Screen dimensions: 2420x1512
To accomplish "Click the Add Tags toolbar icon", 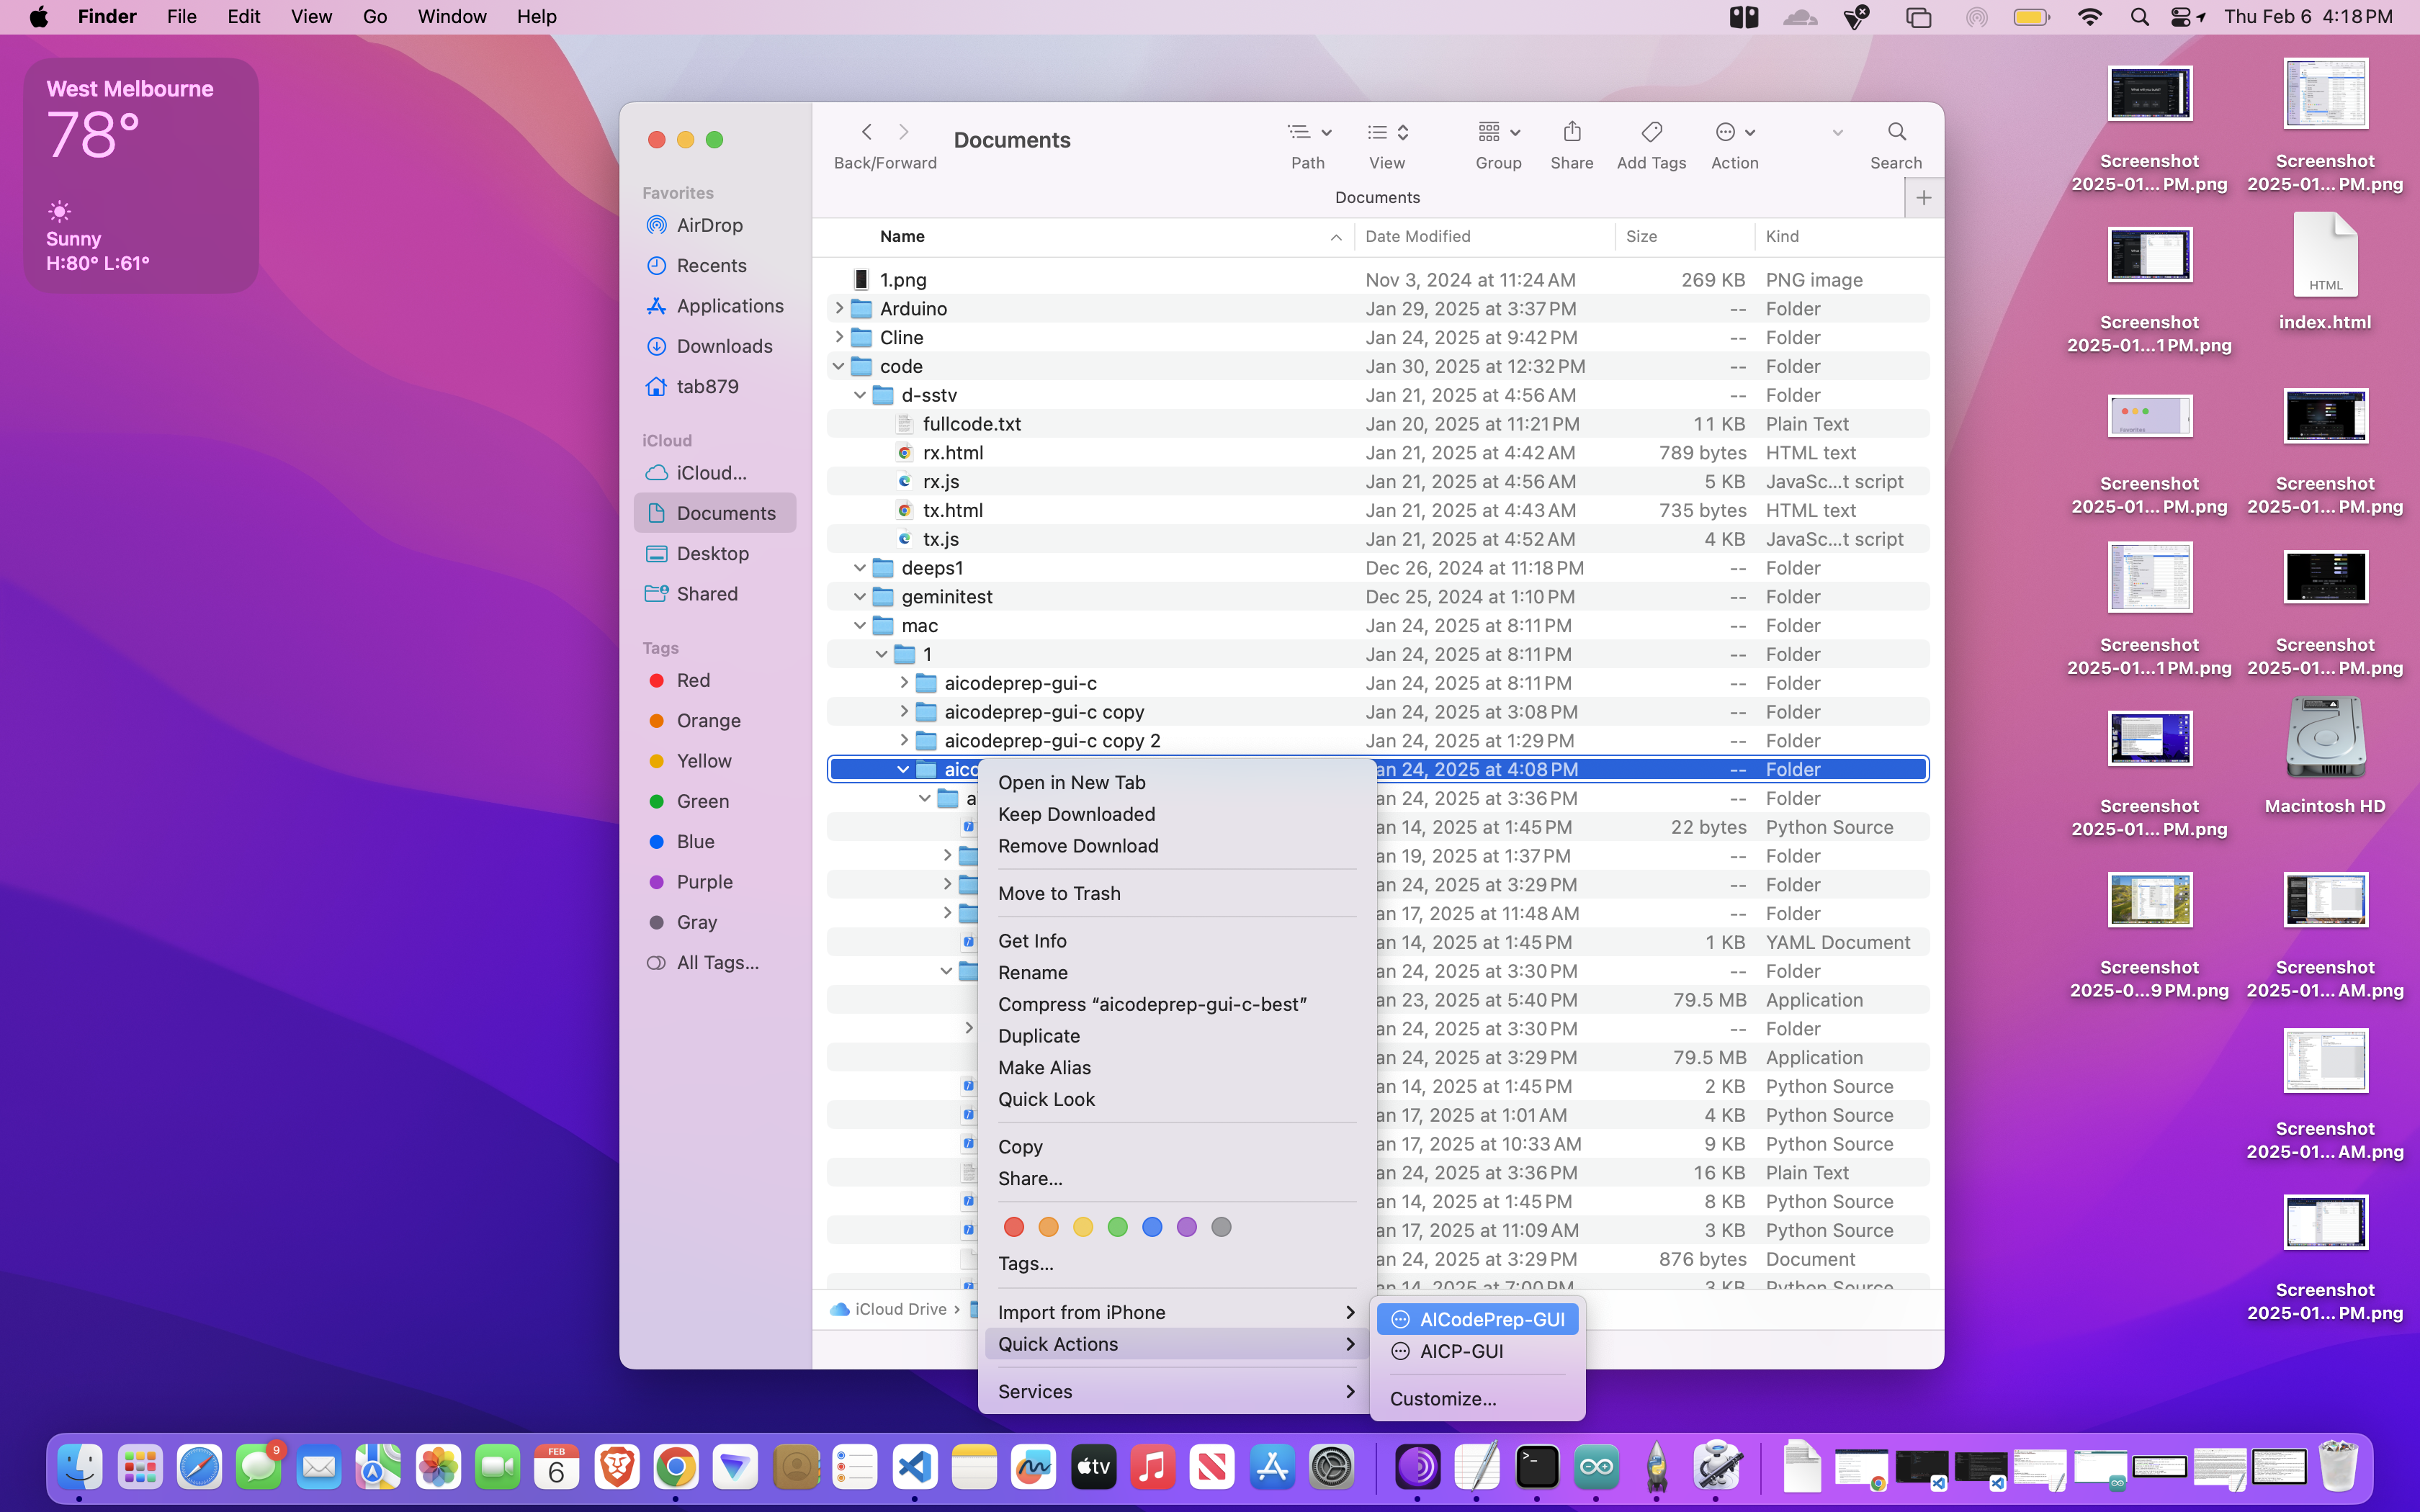I will [x=1651, y=132].
